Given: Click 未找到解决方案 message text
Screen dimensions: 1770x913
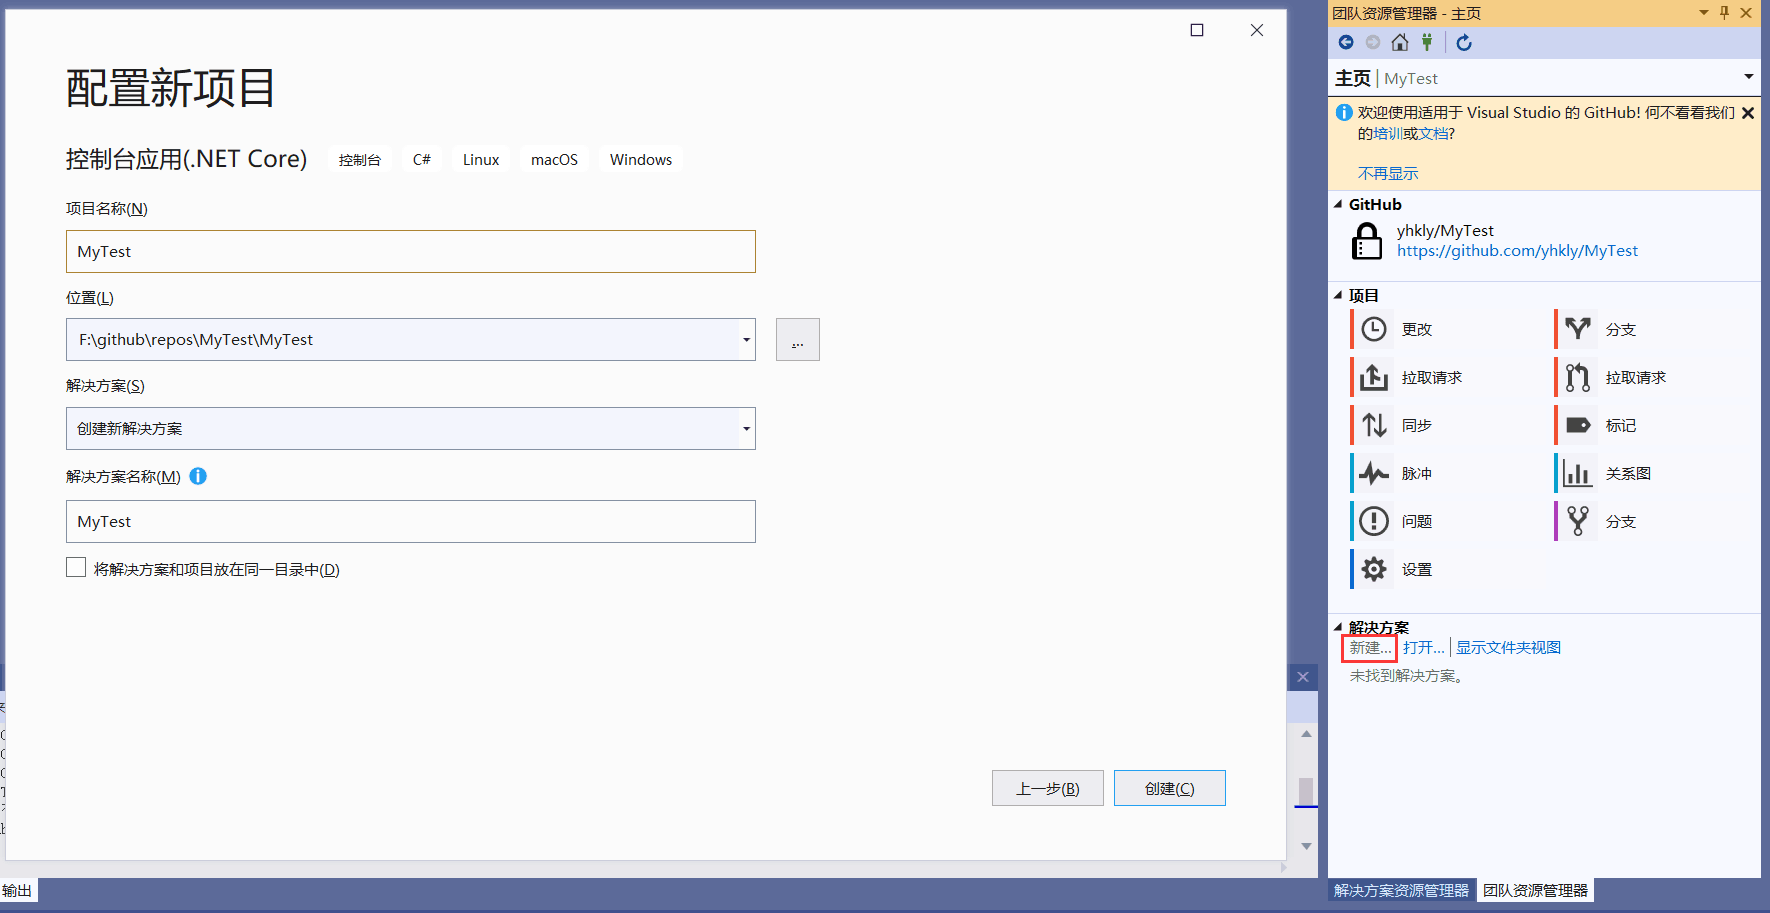Looking at the screenshot, I should tap(1409, 676).
